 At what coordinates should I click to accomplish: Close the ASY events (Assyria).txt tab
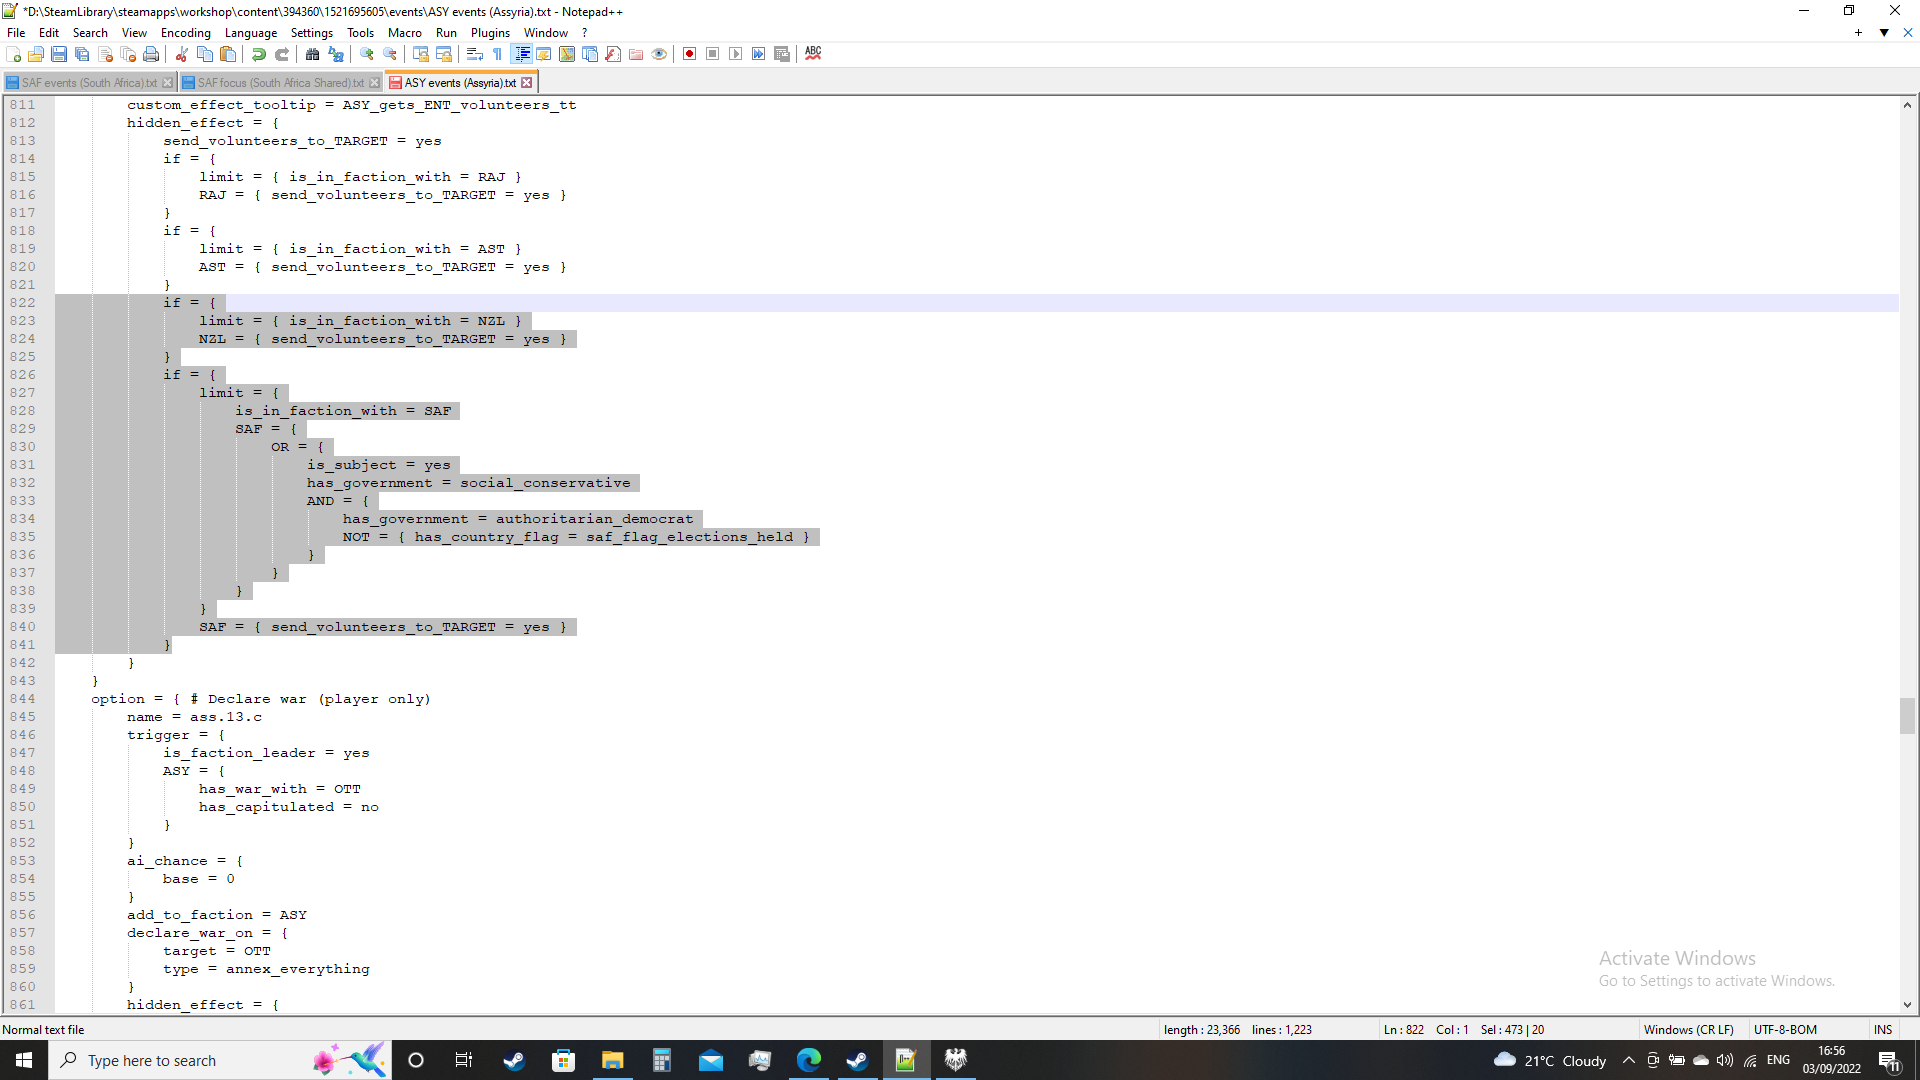[x=527, y=83]
